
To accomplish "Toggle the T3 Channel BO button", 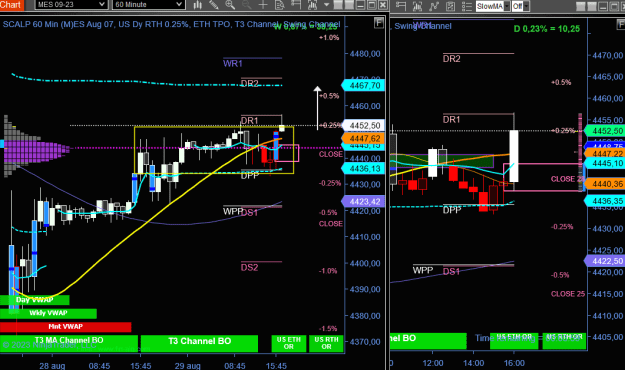I will pos(199,343).
